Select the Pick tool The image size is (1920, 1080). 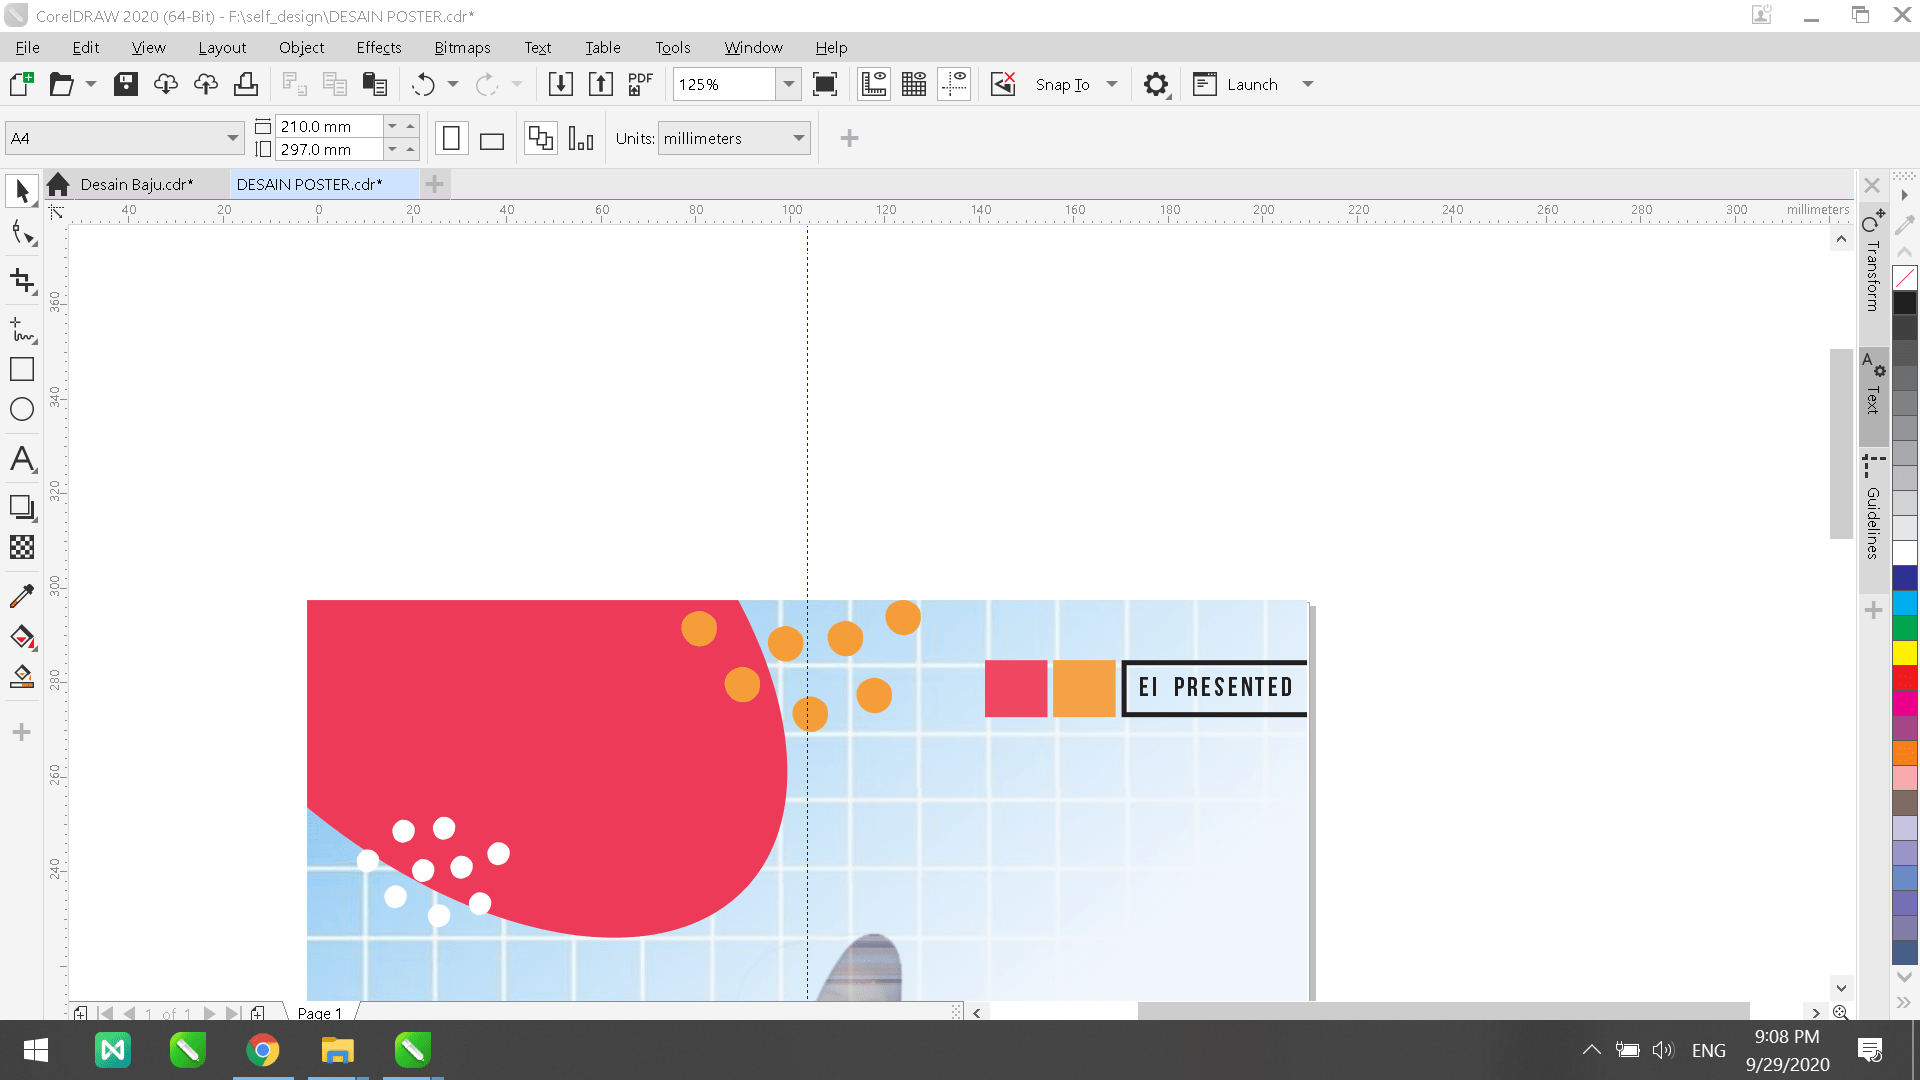pyautogui.click(x=21, y=190)
